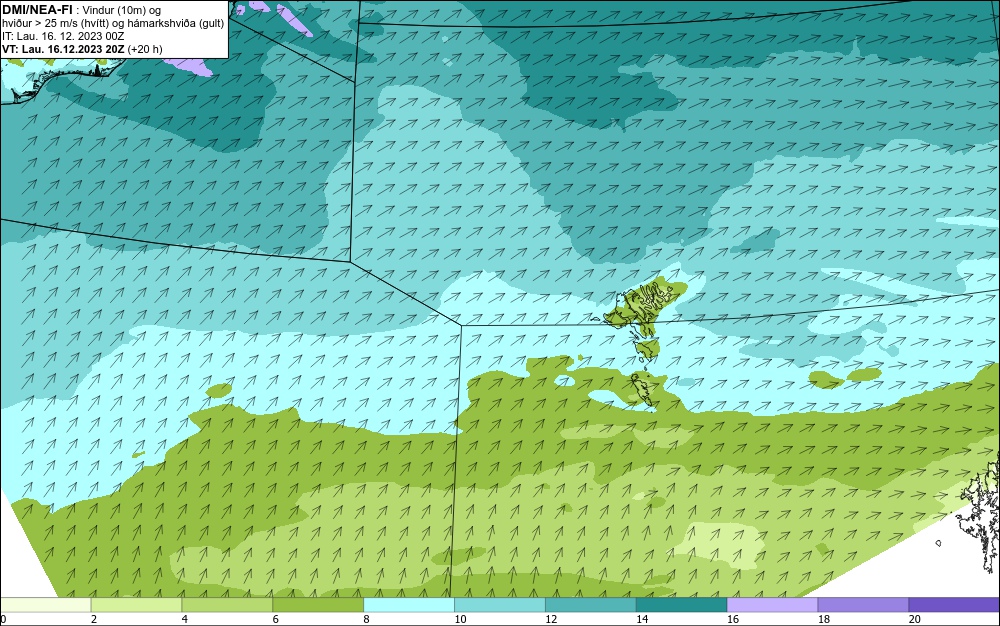Screen dimensions: 1000x626
Task: Select the 4–6 green legend swatch
Action: (227, 605)
